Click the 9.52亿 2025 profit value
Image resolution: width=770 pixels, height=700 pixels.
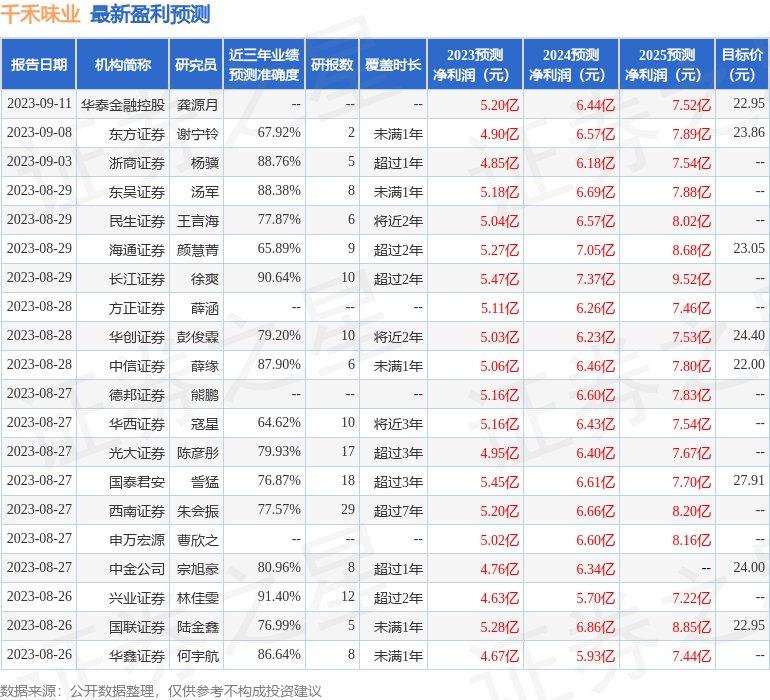coord(691,279)
